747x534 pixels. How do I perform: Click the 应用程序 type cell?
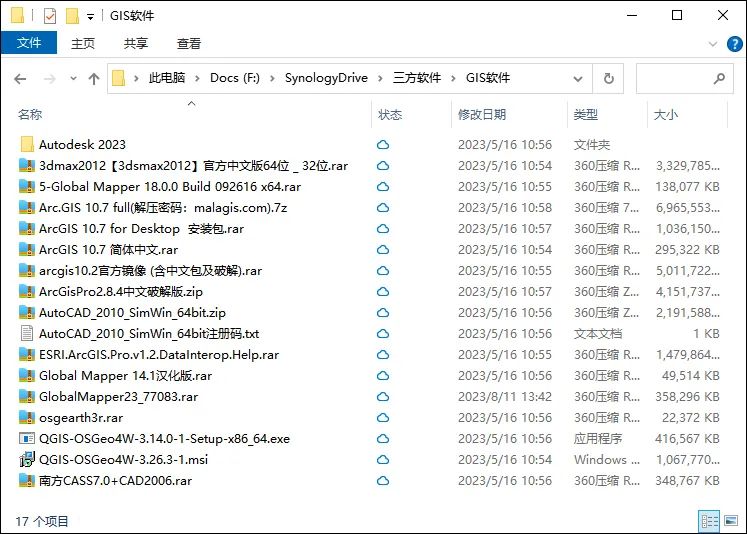598,438
